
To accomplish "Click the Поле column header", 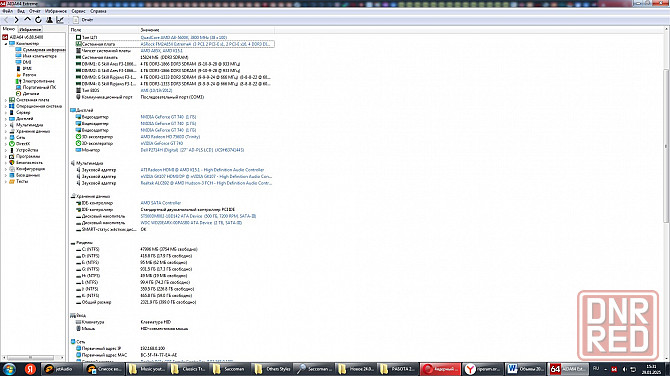I will [x=104, y=30].
